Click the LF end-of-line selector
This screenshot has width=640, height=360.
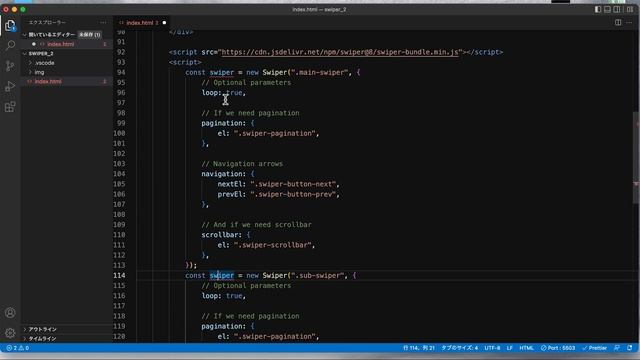tap(510, 348)
